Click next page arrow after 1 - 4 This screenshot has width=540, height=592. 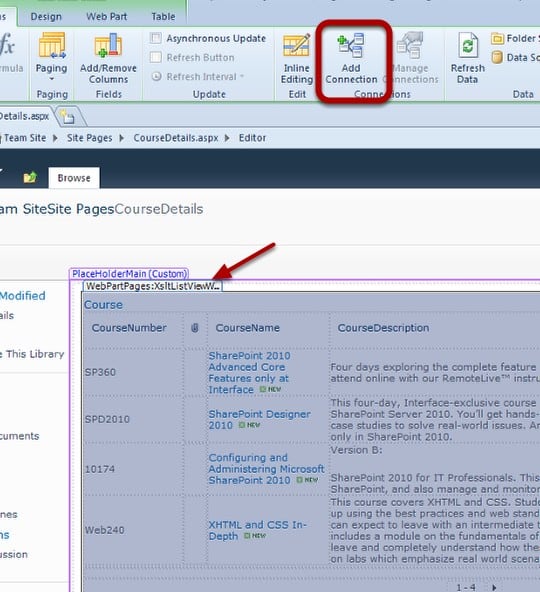(x=494, y=587)
